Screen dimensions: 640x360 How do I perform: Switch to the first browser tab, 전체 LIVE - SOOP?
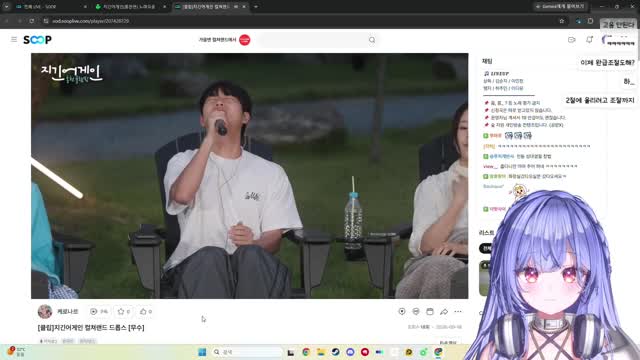click(51, 7)
